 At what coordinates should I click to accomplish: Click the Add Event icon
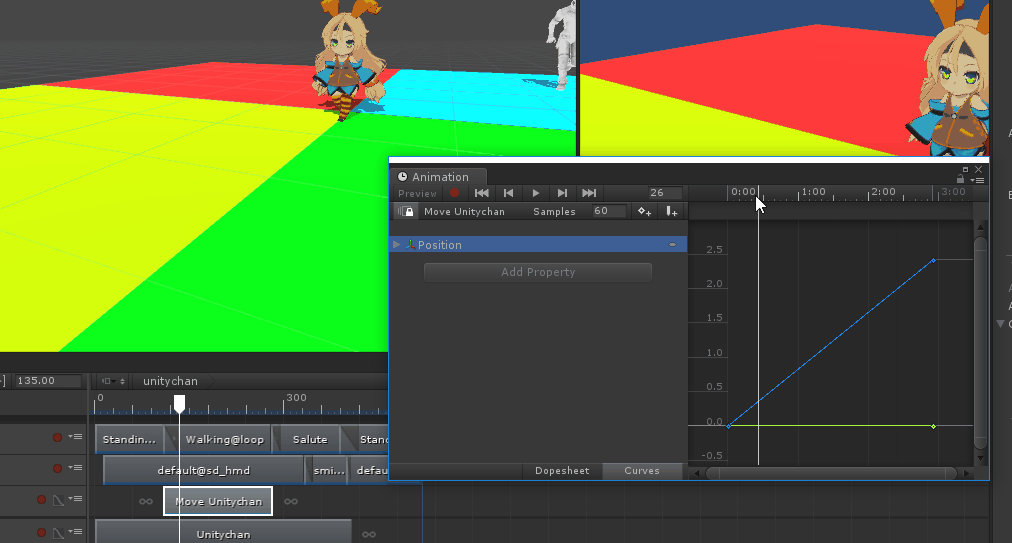point(671,211)
